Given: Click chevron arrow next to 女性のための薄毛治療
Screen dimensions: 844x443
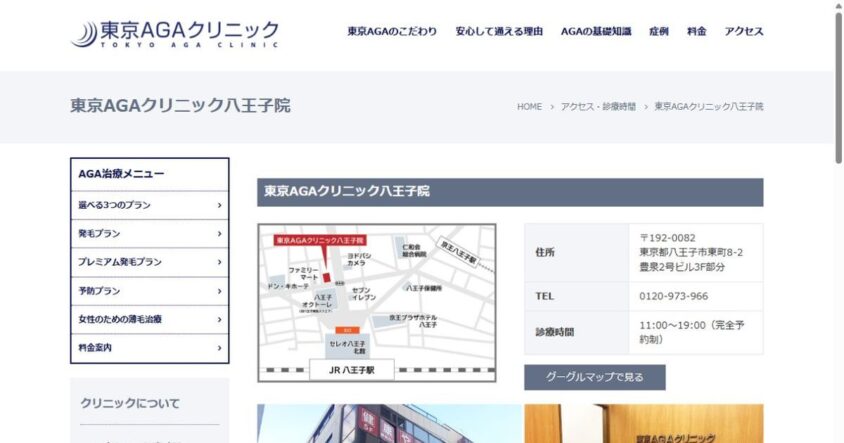Looking at the screenshot, I should 219,320.
